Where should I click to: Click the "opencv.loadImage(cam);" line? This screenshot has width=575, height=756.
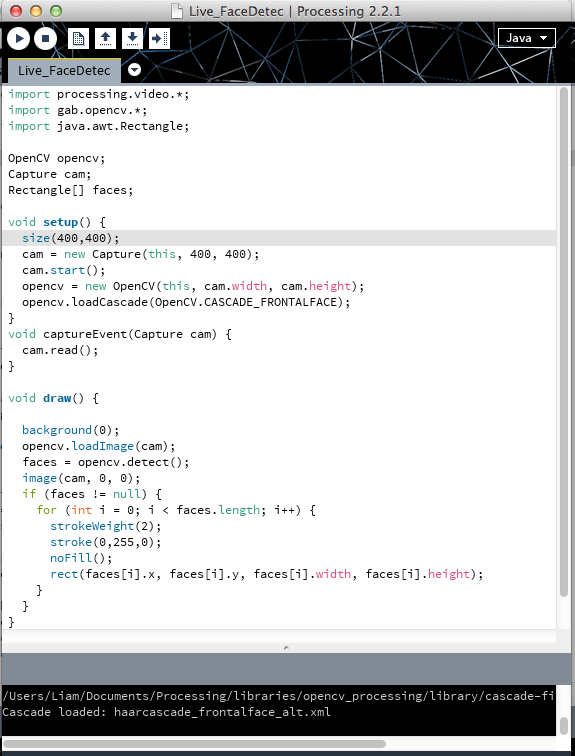click(99, 446)
